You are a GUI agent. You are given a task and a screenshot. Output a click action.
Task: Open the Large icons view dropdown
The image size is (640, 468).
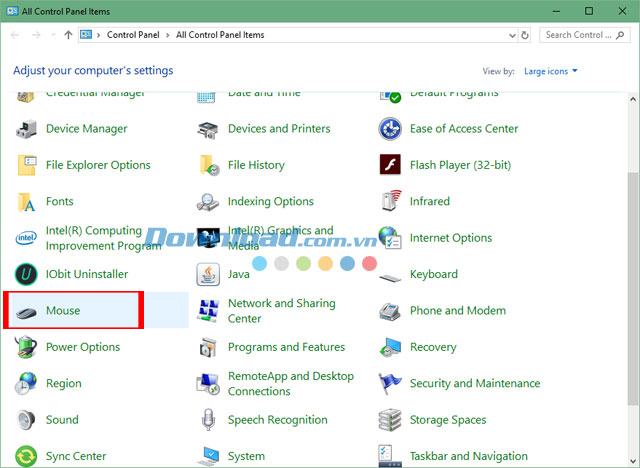[551, 71]
